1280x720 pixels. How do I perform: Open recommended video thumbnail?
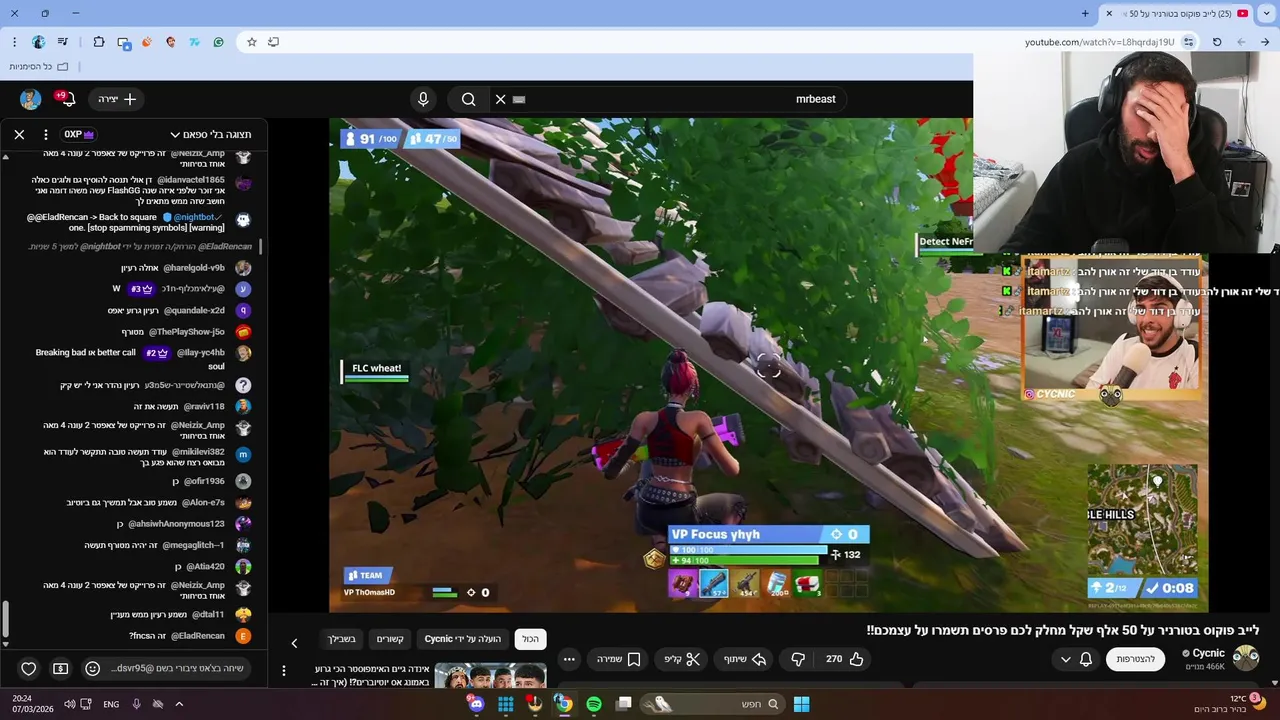point(490,676)
